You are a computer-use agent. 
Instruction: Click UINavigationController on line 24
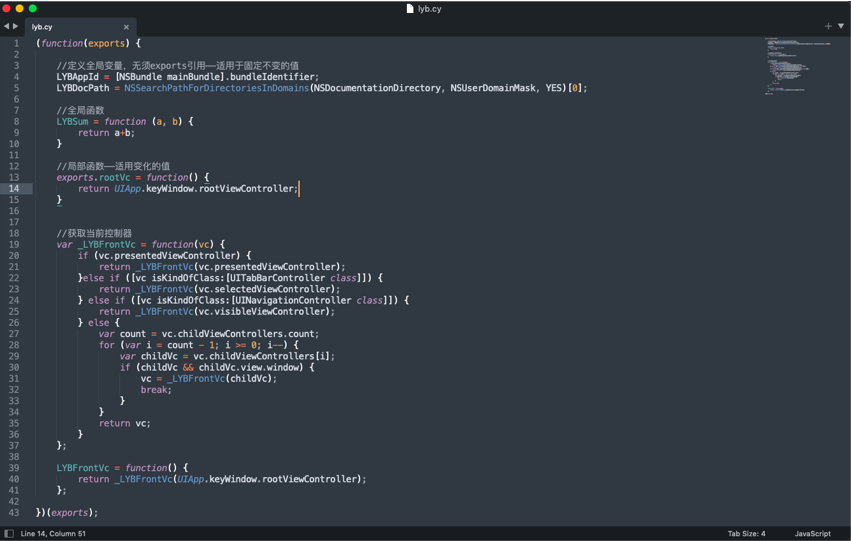[x=291, y=300]
